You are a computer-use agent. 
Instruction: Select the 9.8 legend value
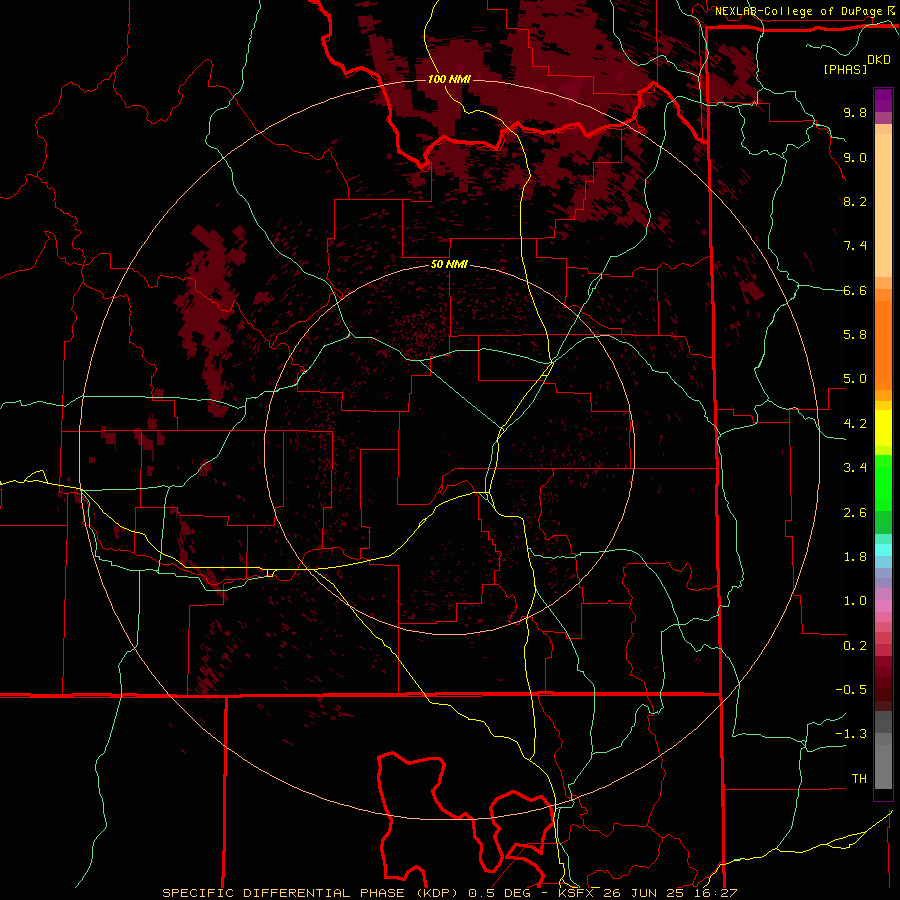(855, 112)
